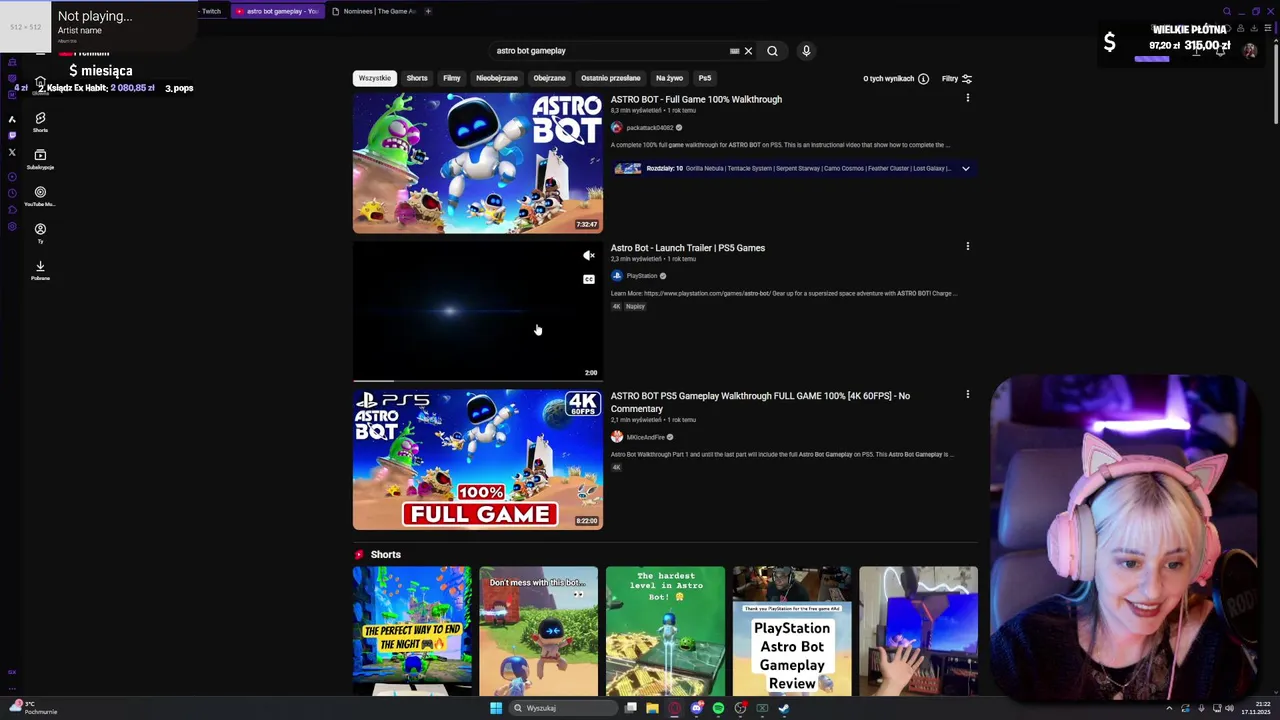
Task: Click the YouTube search input field
Action: point(610,51)
